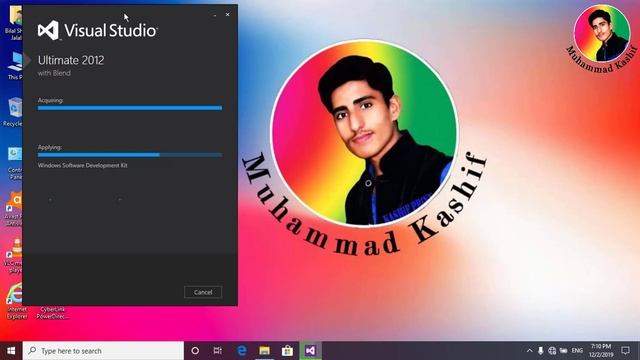640x360 pixels.
Task: Select the Internet Explorer desktop icon
Action: (x=16, y=301)
